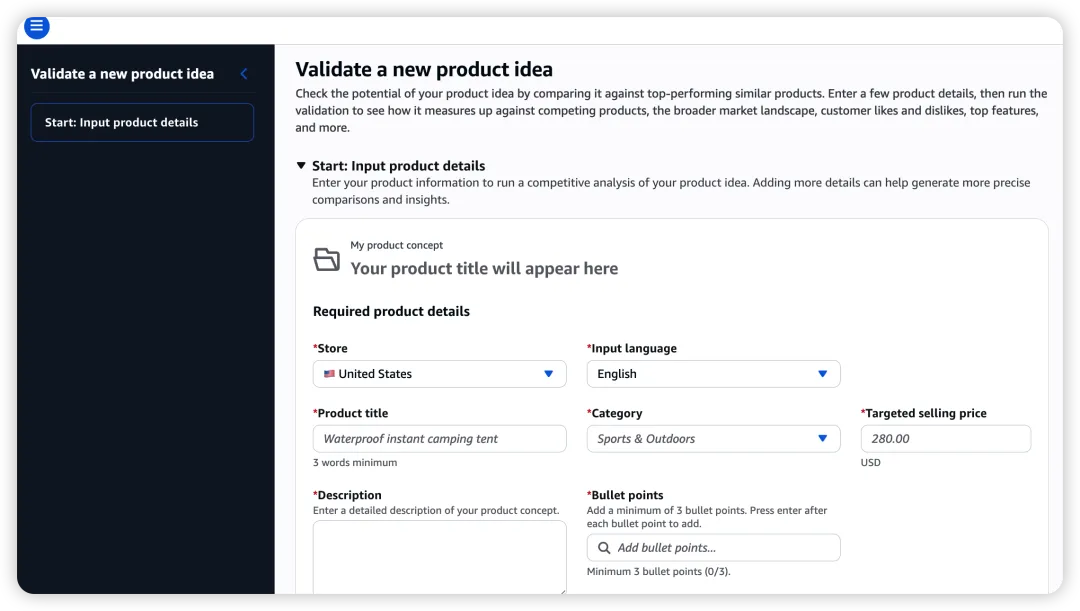Screen dimensions: 1080x611
Task: Focus the Product title input field
Action: coord(439,439)
